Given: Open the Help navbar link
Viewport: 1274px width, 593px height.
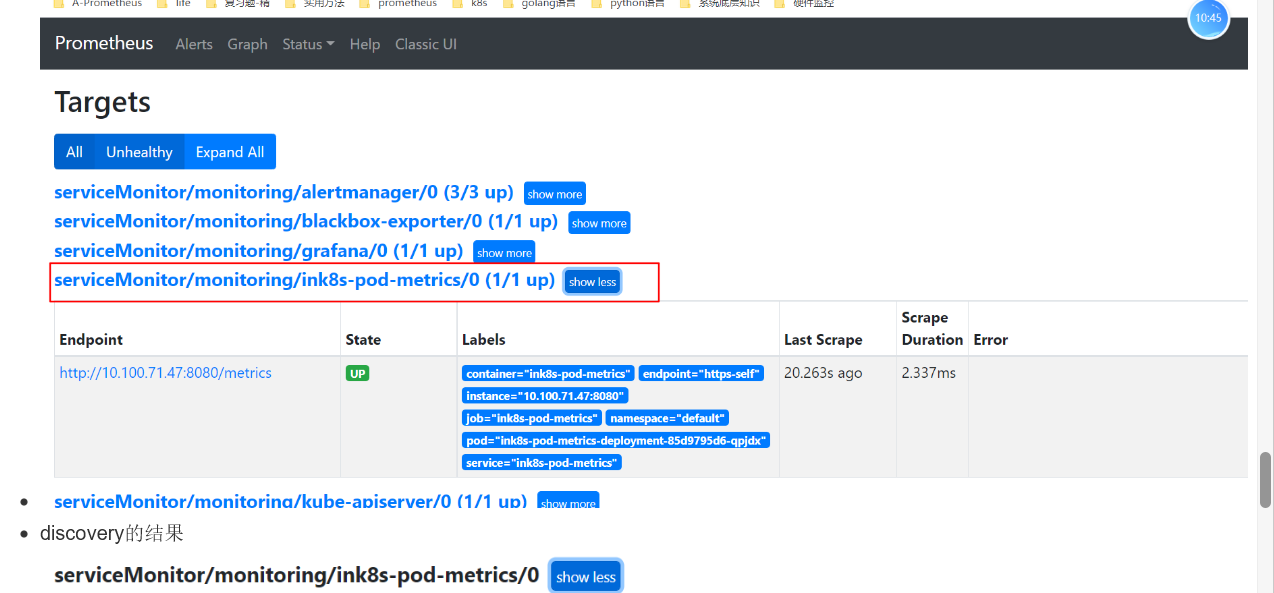Looking at the screenshot, I should point(365,44).
